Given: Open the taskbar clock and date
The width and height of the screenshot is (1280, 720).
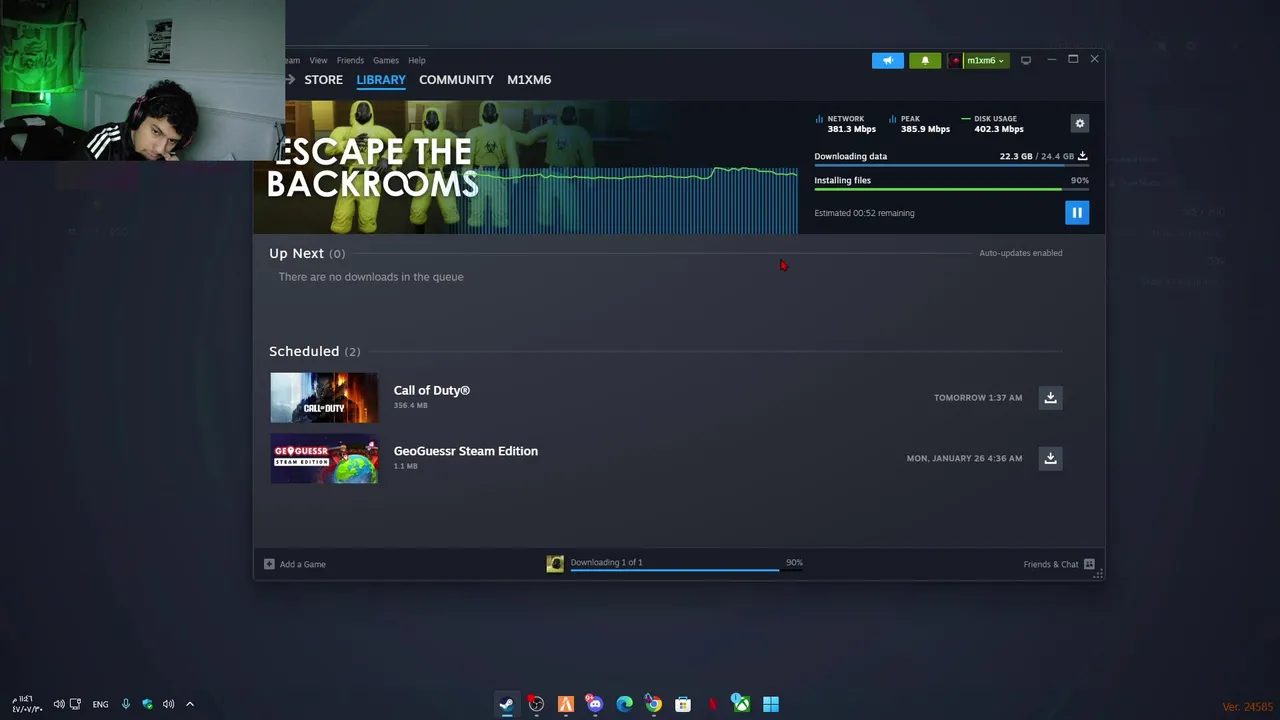Looking at the screenshot, I should tap(27, 704).
